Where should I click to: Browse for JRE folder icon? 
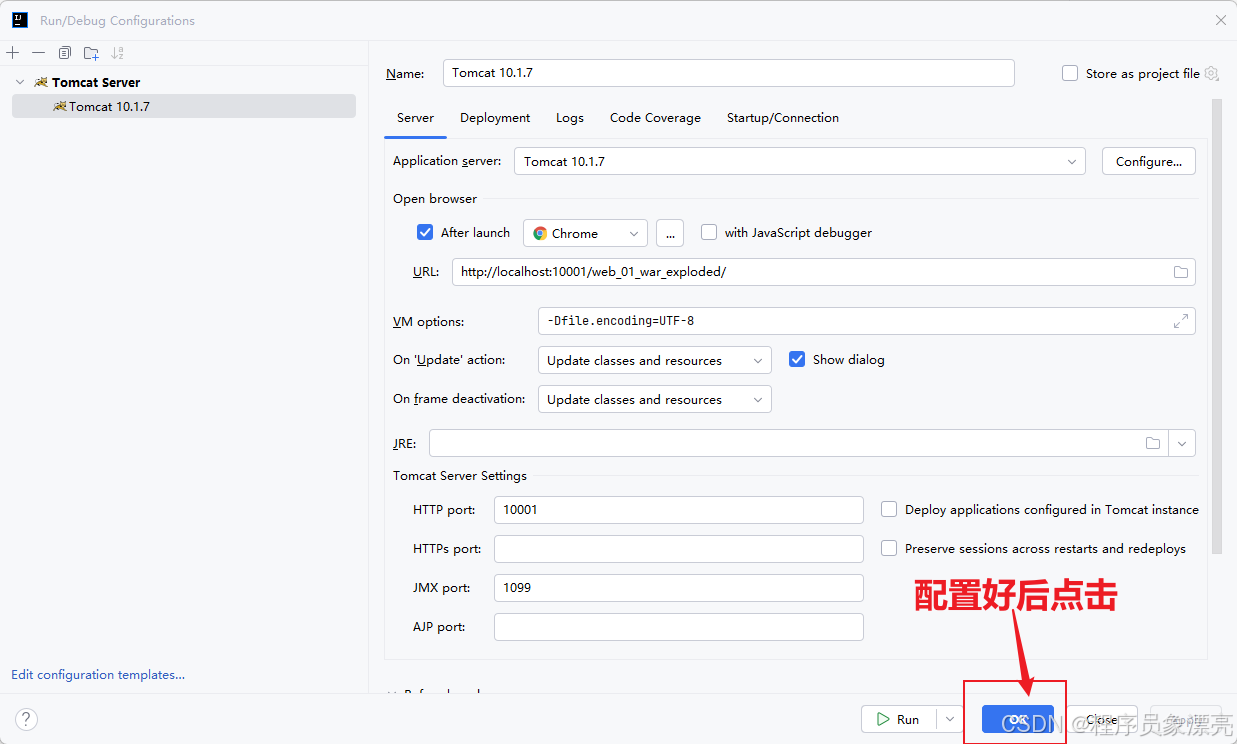(x=1153, y=443)
